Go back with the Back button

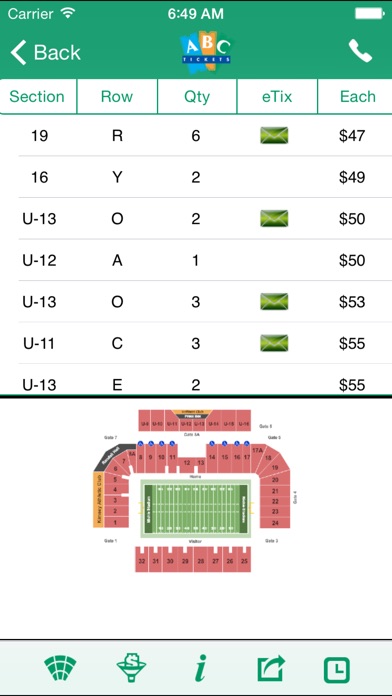(45, 52)
